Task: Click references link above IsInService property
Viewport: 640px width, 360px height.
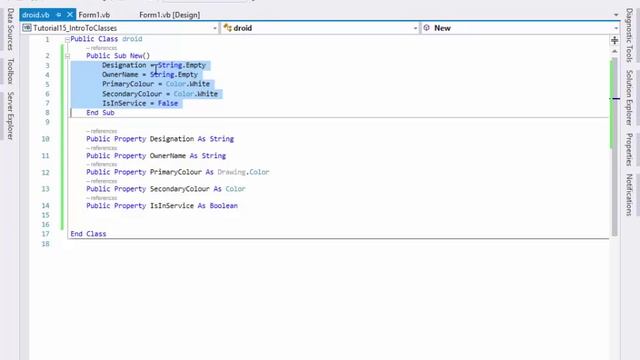Action: point(102,198)
